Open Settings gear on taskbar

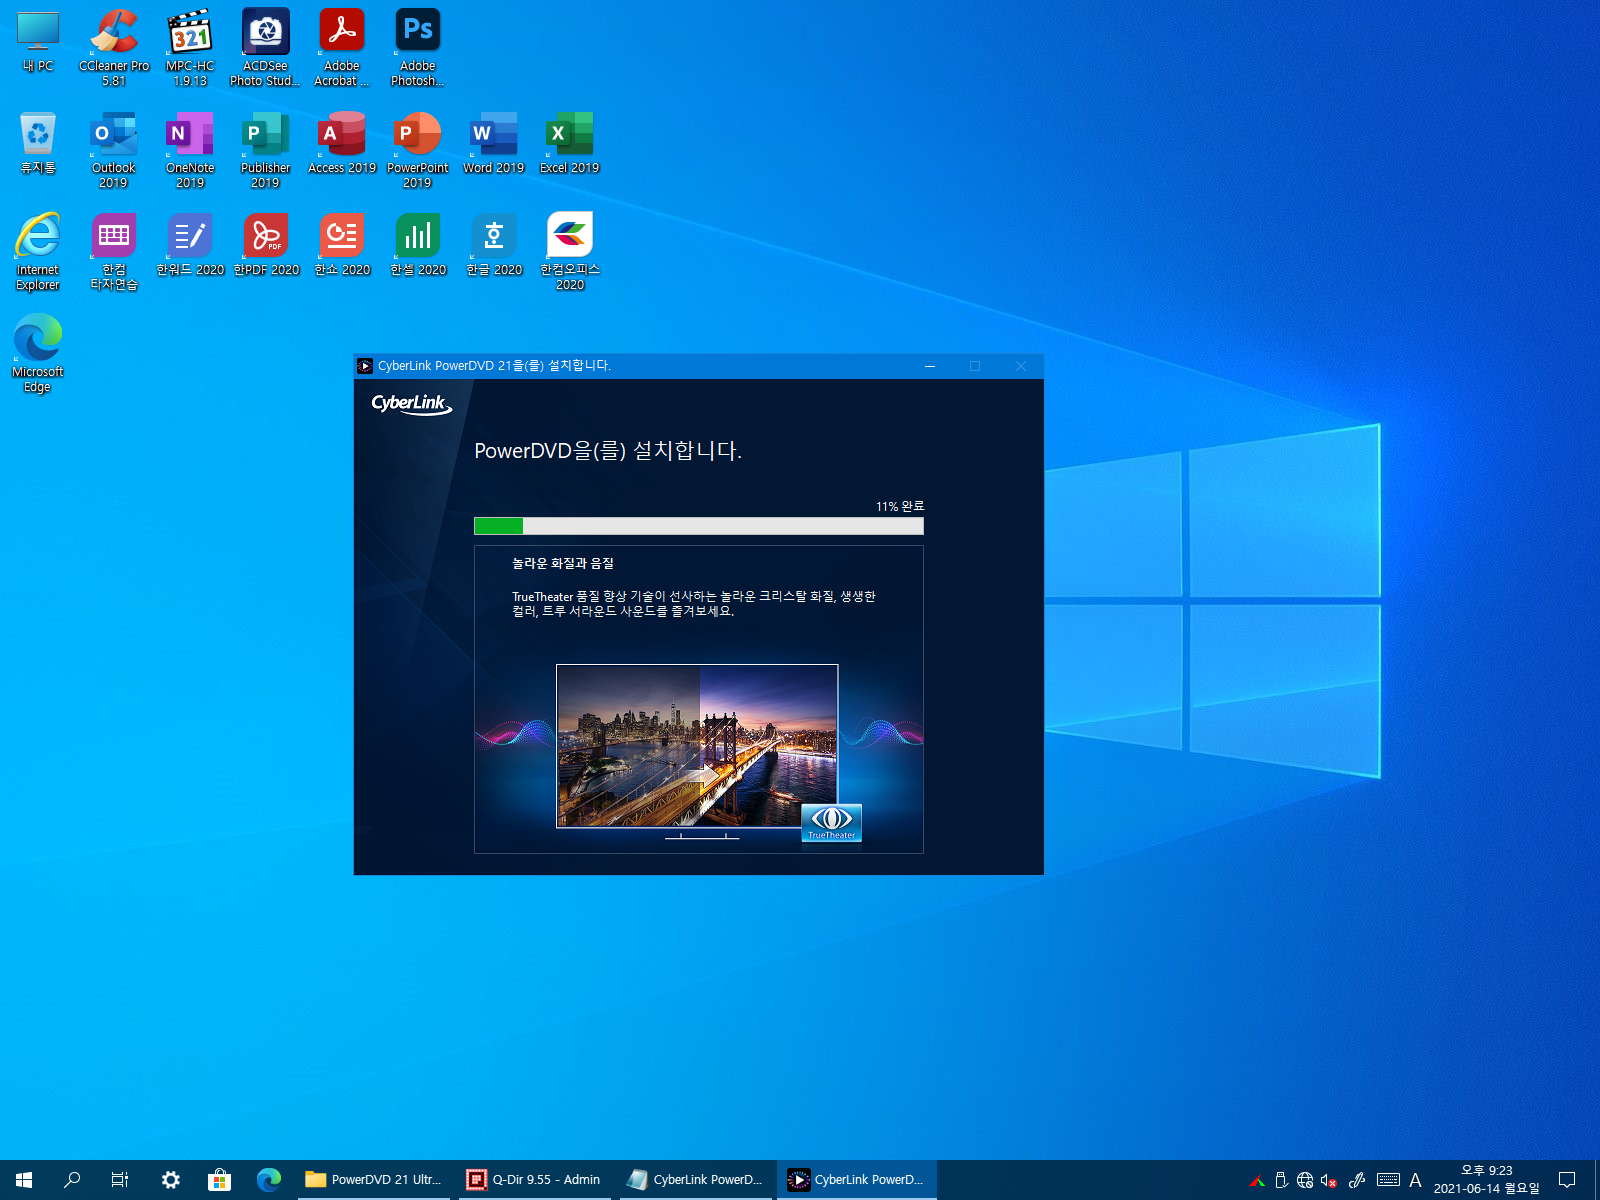click(171, 1180)
